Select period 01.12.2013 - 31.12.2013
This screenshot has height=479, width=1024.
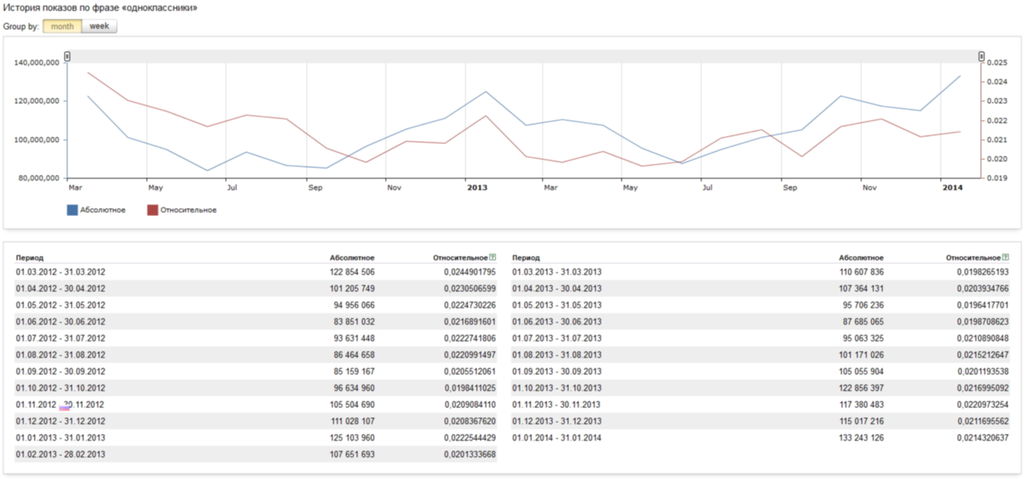(557, 421)
